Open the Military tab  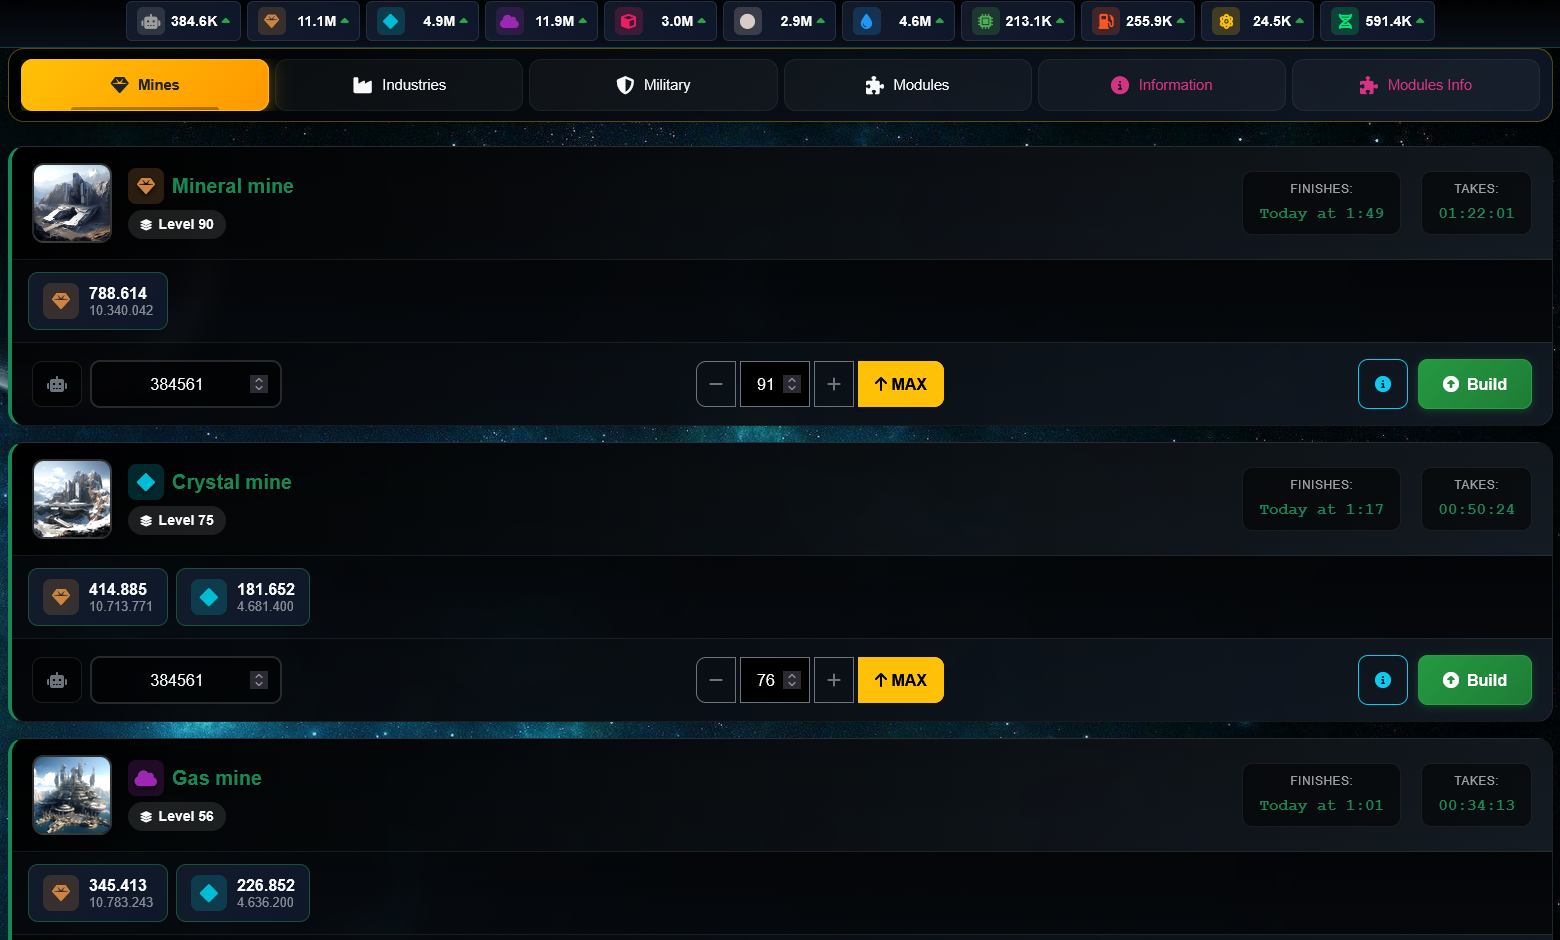[x=653, y=85]
